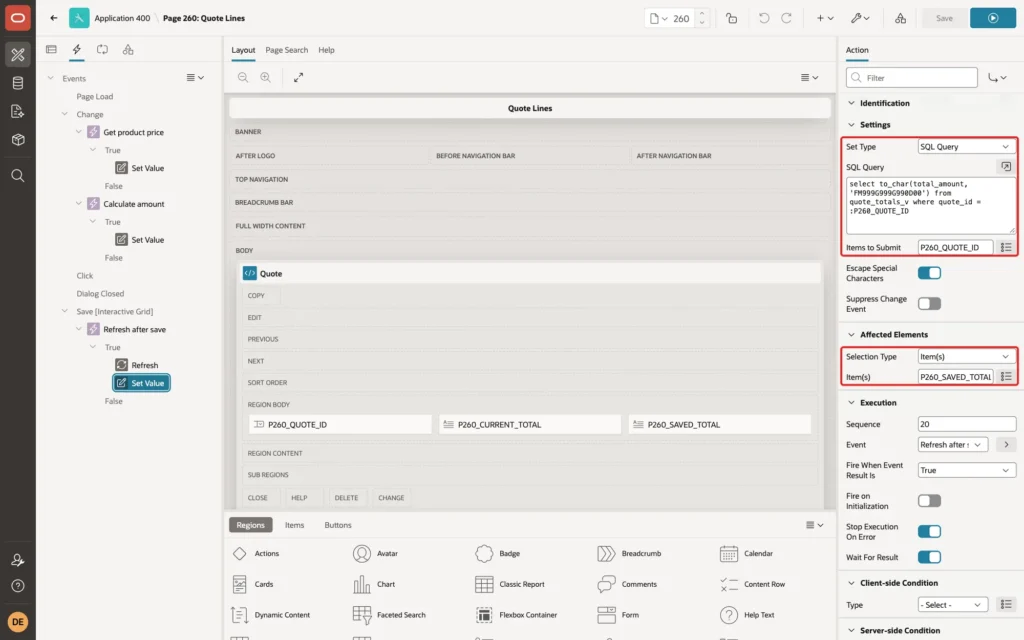Collapse the Settings section

point(851,125)
